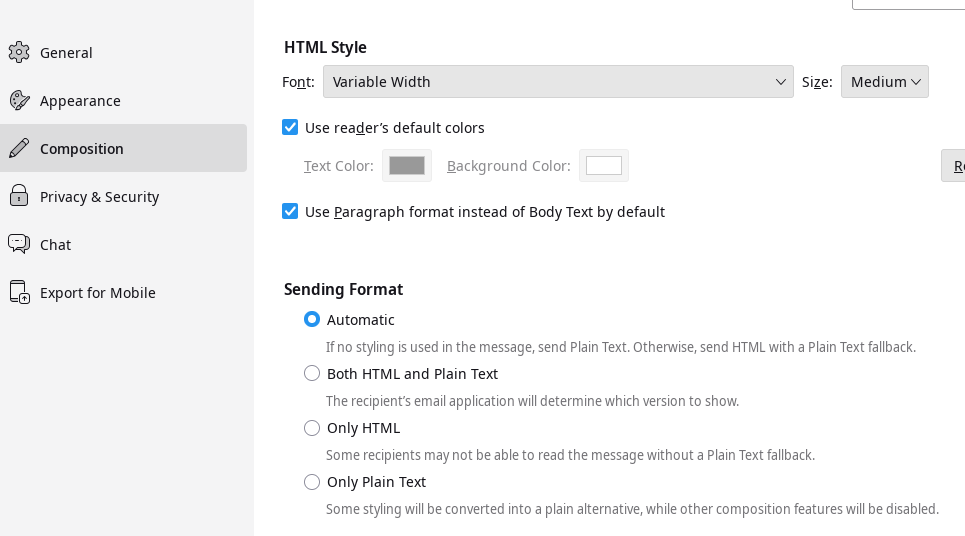Switch to the Appearance settings tab
Image resolution: width=965 pixels, height=536 pixels.
click(x=123, y=100)
